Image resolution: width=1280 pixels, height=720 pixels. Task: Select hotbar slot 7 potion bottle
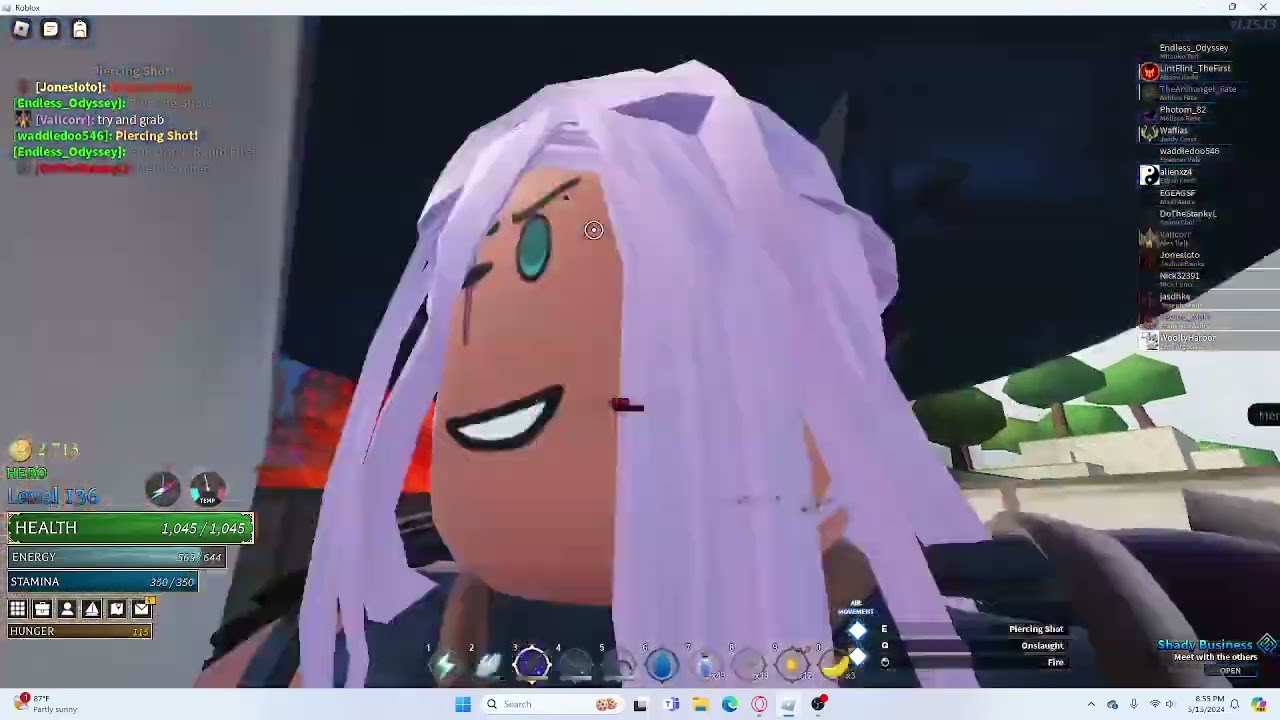pyautogui.click(x=705, y=663)
